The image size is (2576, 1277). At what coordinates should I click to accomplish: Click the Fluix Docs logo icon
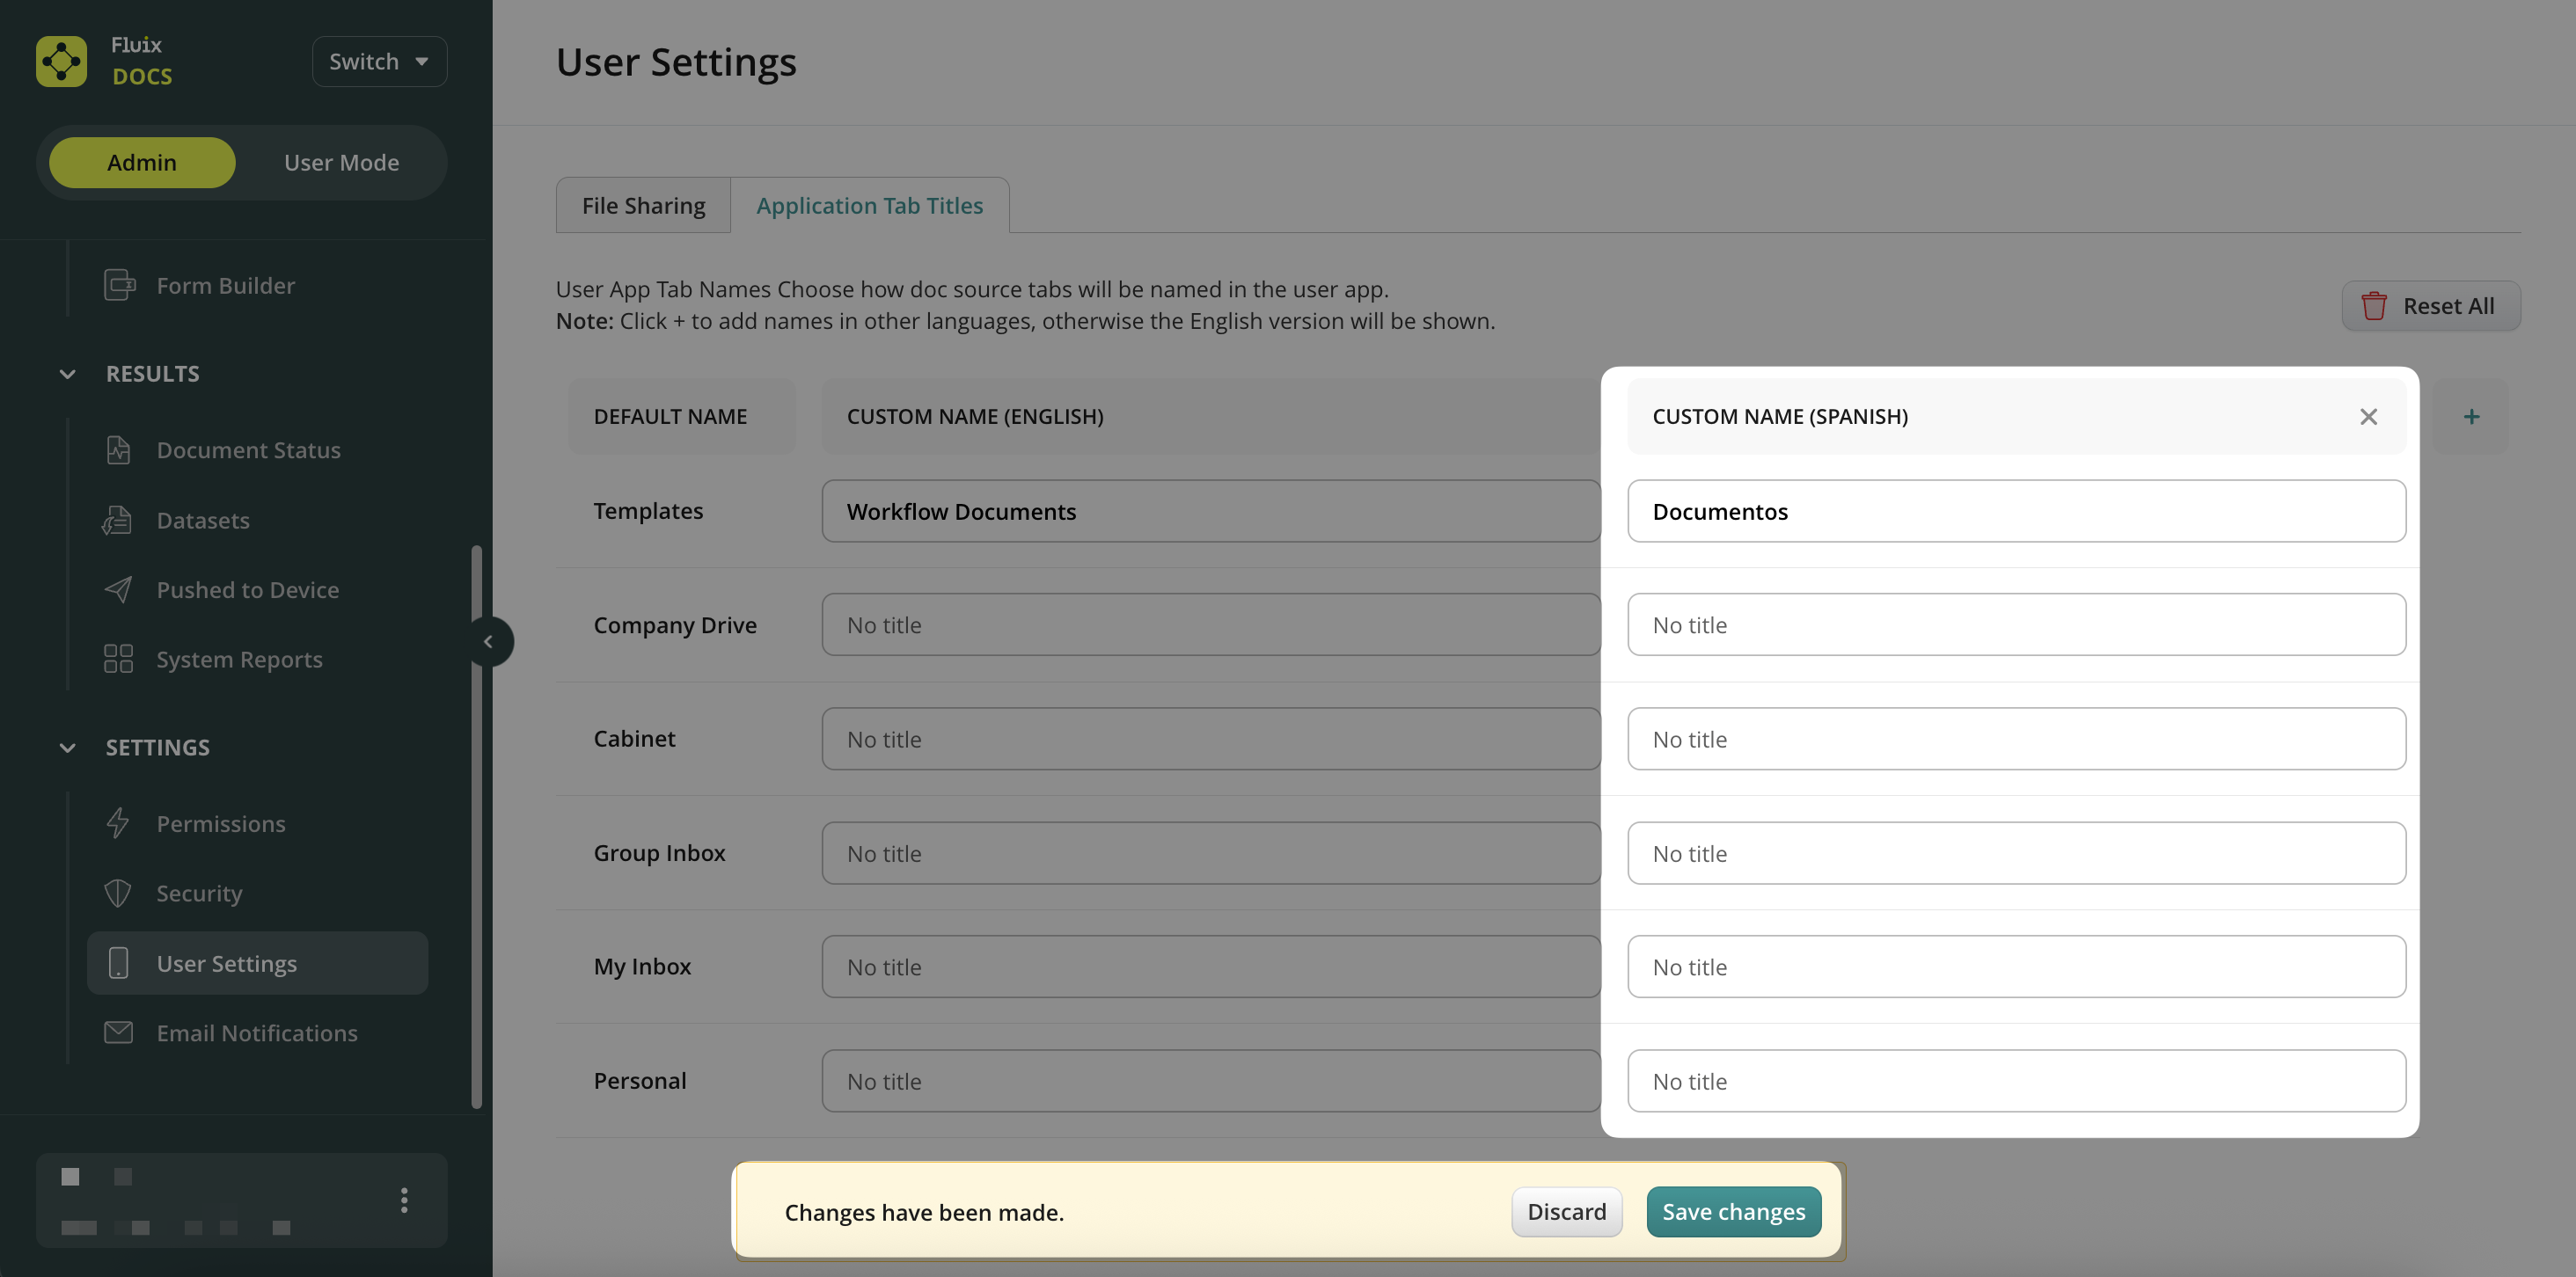point(61,61)
